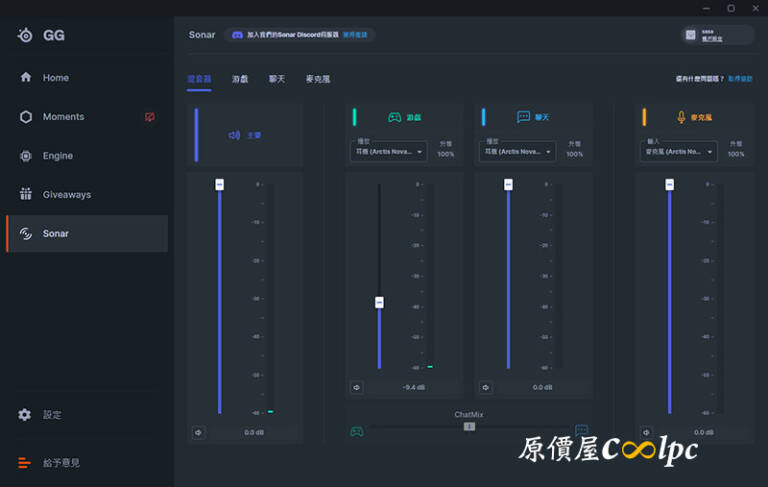Open the user account button
This screenshot has width=768, height=487.
716,35
